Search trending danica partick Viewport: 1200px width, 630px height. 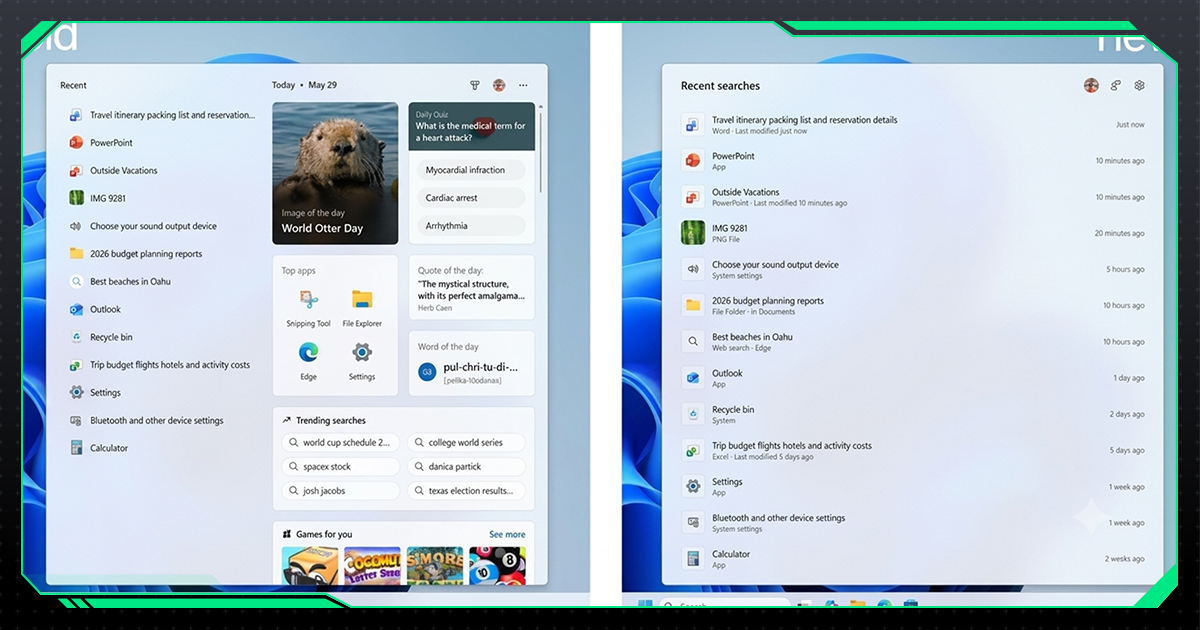click(x=466, y=467)
